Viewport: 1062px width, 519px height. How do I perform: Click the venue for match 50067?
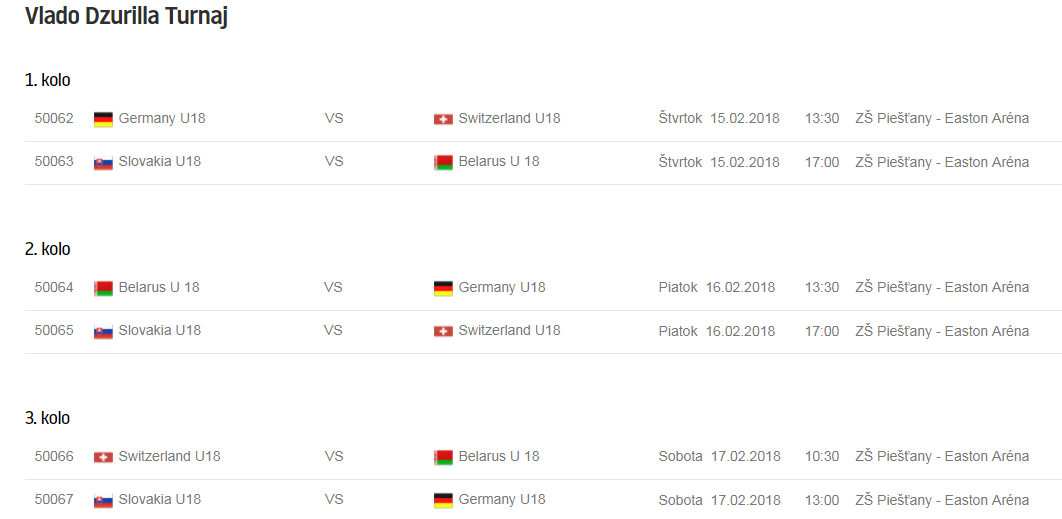pyautogui.click(x=942, y=499)
